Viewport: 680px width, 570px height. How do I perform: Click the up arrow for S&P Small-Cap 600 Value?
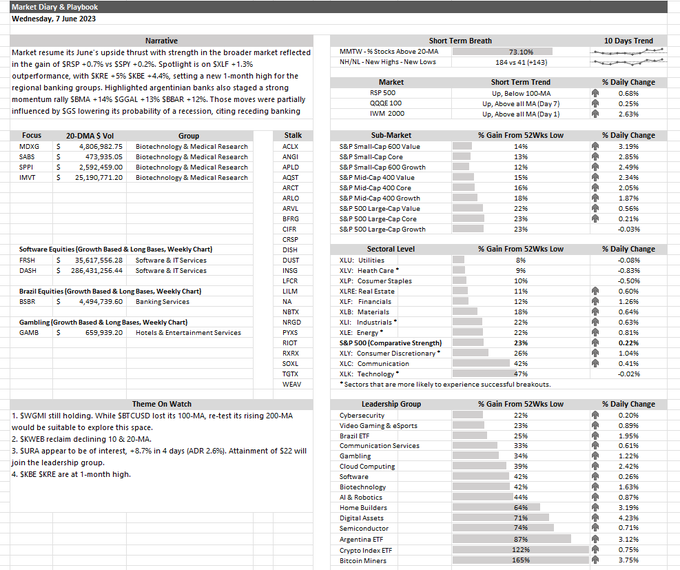pyautogui.click(x=595, y=146)
